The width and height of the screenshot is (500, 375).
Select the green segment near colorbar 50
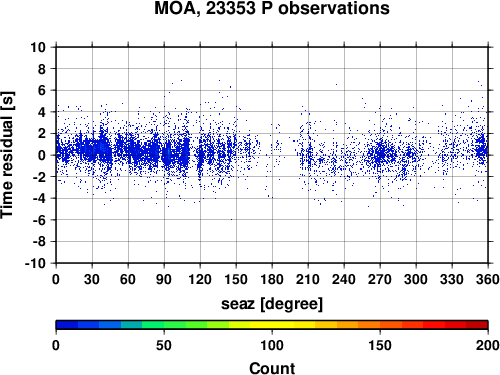pyautogui.click(x=164, y=325)
